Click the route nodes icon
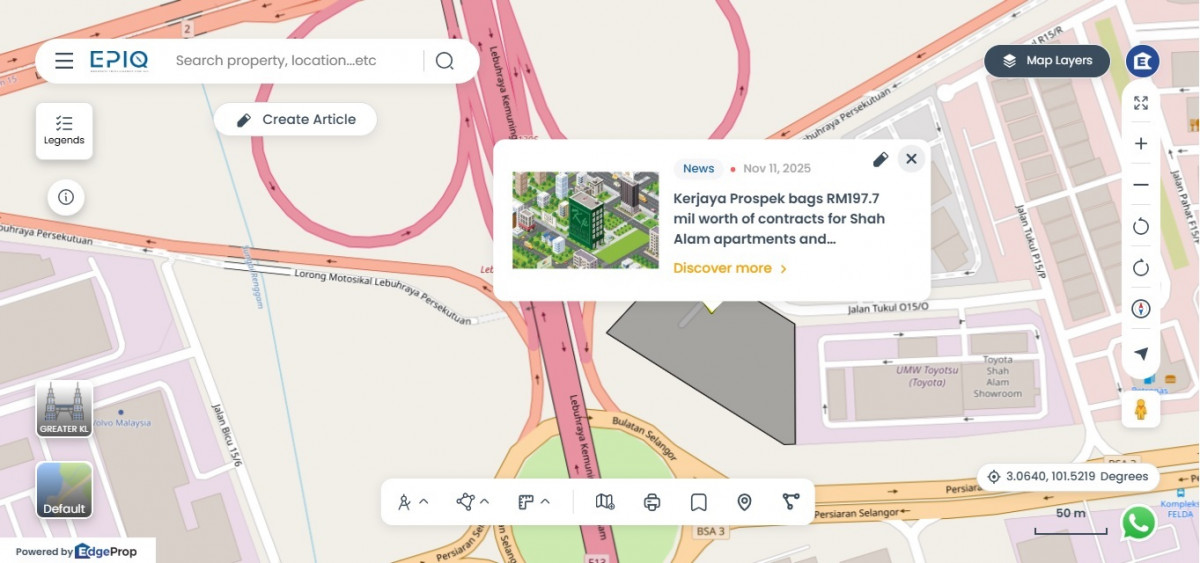This screenshot has height=563, width=1200. (x=791, y=502)
